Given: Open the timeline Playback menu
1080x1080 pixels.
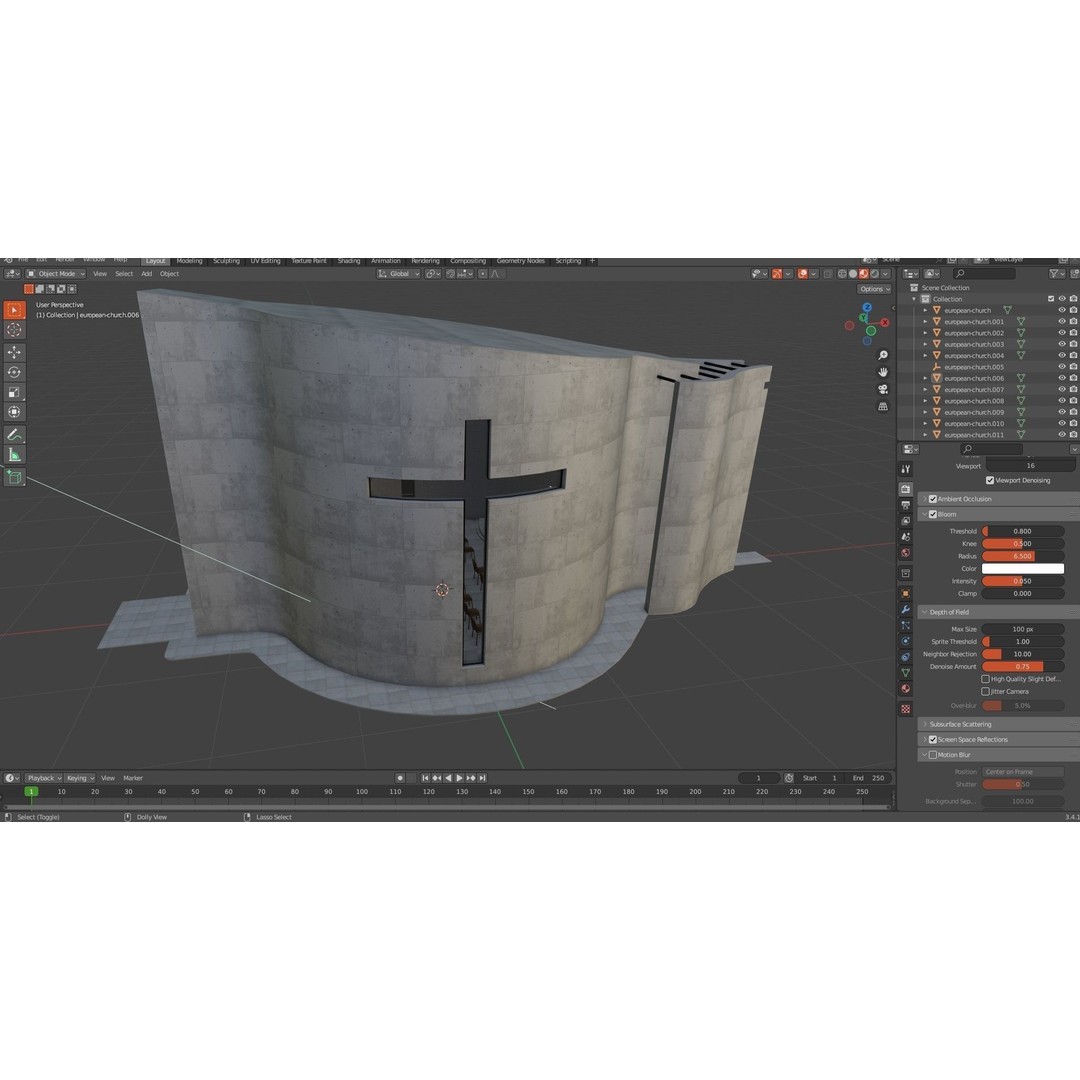Looking at the screenshot, I should 43,778.
